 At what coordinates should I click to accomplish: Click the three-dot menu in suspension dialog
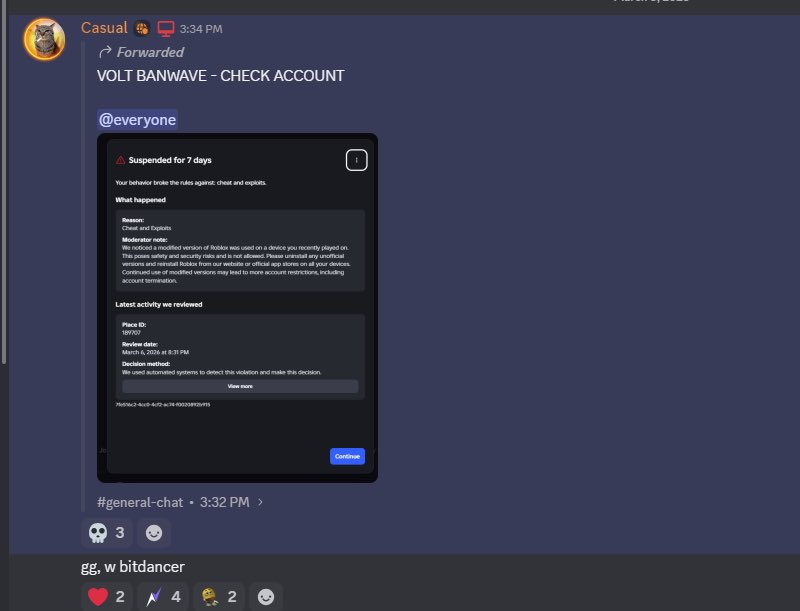(x=356, y=160)
